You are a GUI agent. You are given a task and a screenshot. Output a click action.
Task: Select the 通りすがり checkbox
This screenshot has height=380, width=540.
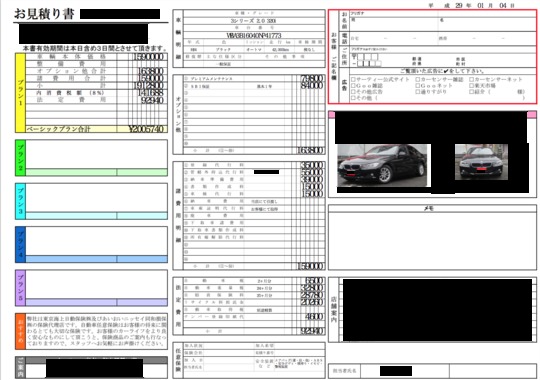point(418,92)
